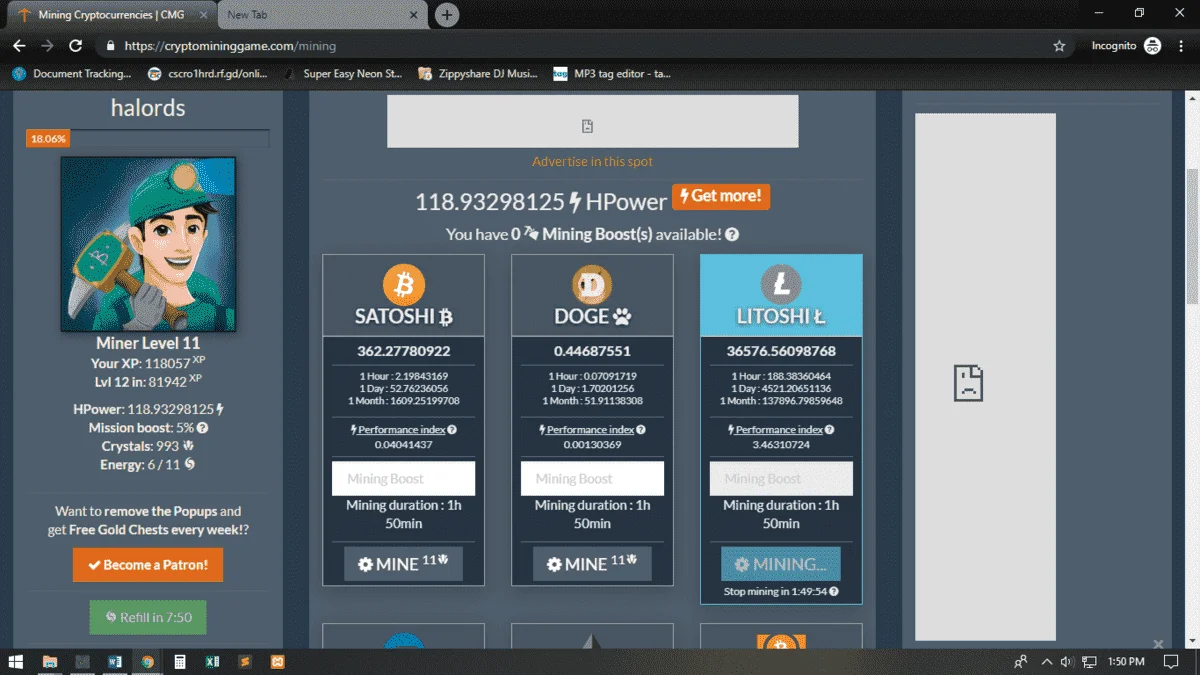Click the browser address bar URL
The height and width of the screenshot is (675, 1200).
coord(230,46)
